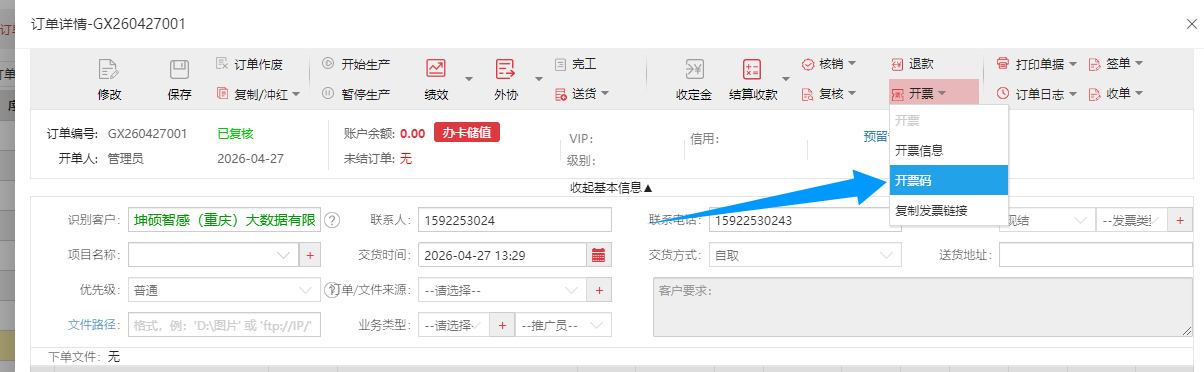Click the order number GX260427001 text

(x=147, y=133)
